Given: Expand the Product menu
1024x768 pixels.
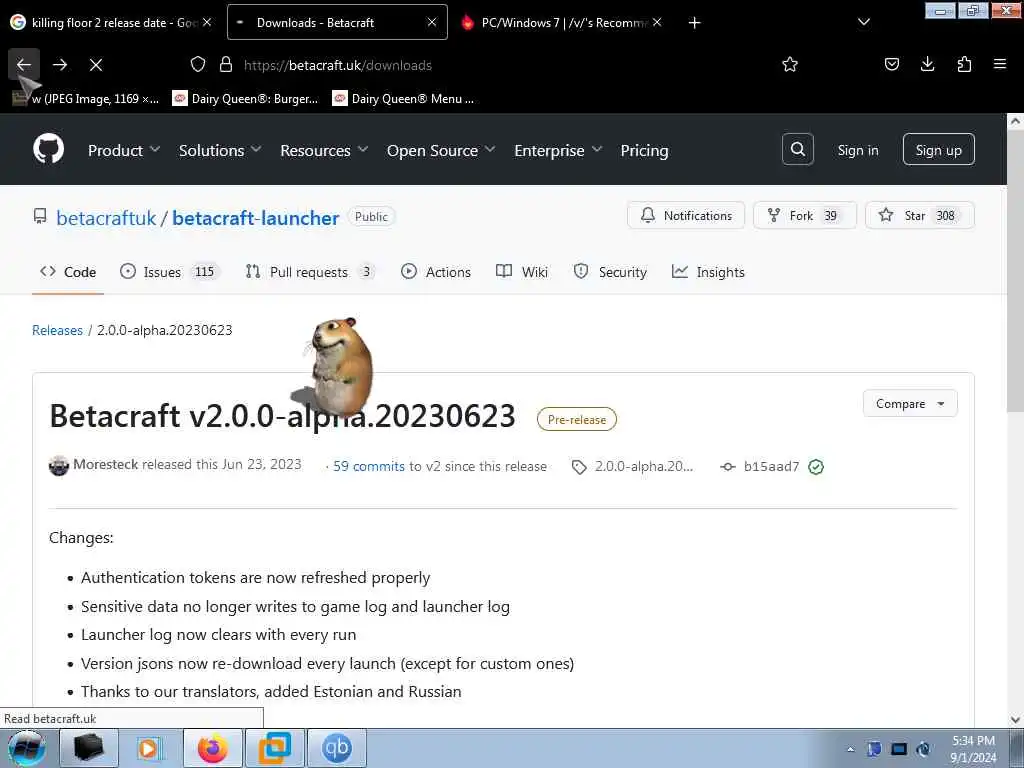Looking at the screenshot, I should [x=124, y=150].
